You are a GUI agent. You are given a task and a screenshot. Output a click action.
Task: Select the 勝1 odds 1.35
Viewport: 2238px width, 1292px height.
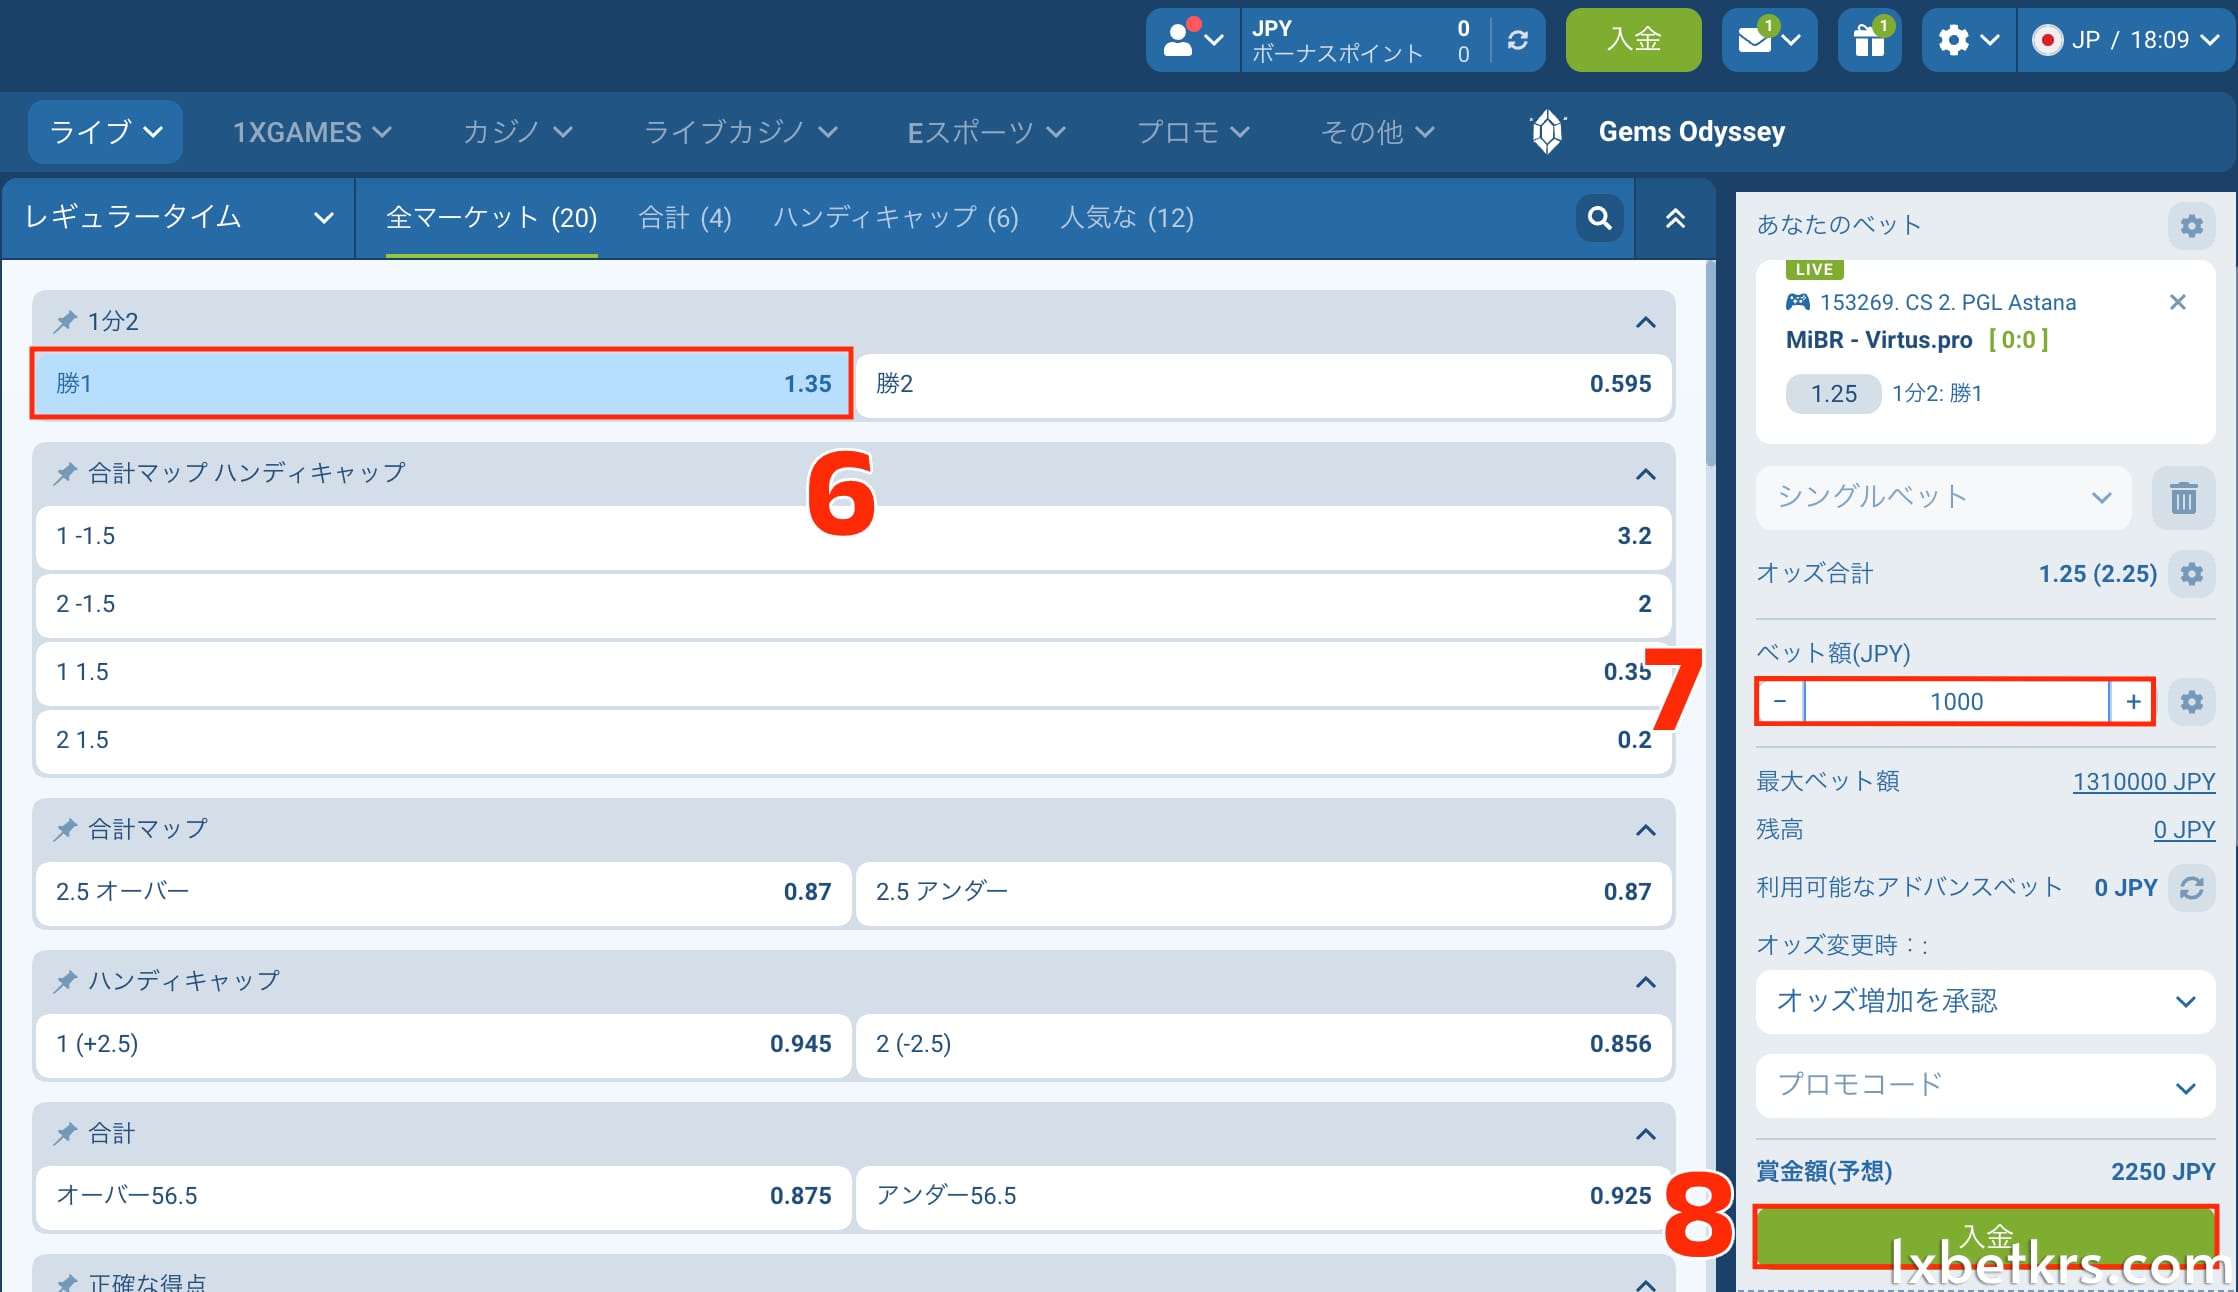pyautogui.click(x=442, y=383)
